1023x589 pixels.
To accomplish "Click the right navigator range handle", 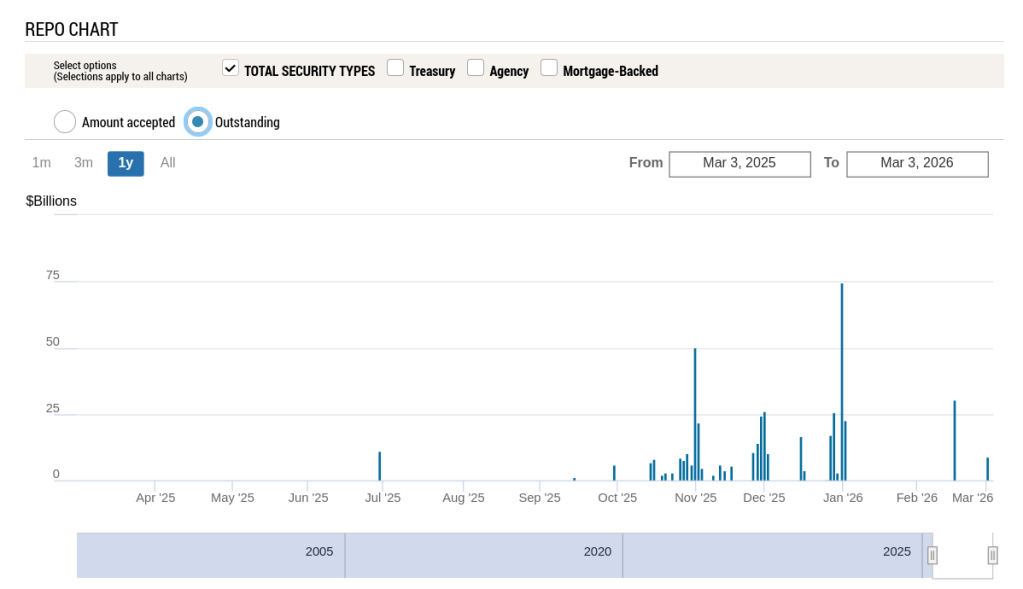I will coord(992,555).
